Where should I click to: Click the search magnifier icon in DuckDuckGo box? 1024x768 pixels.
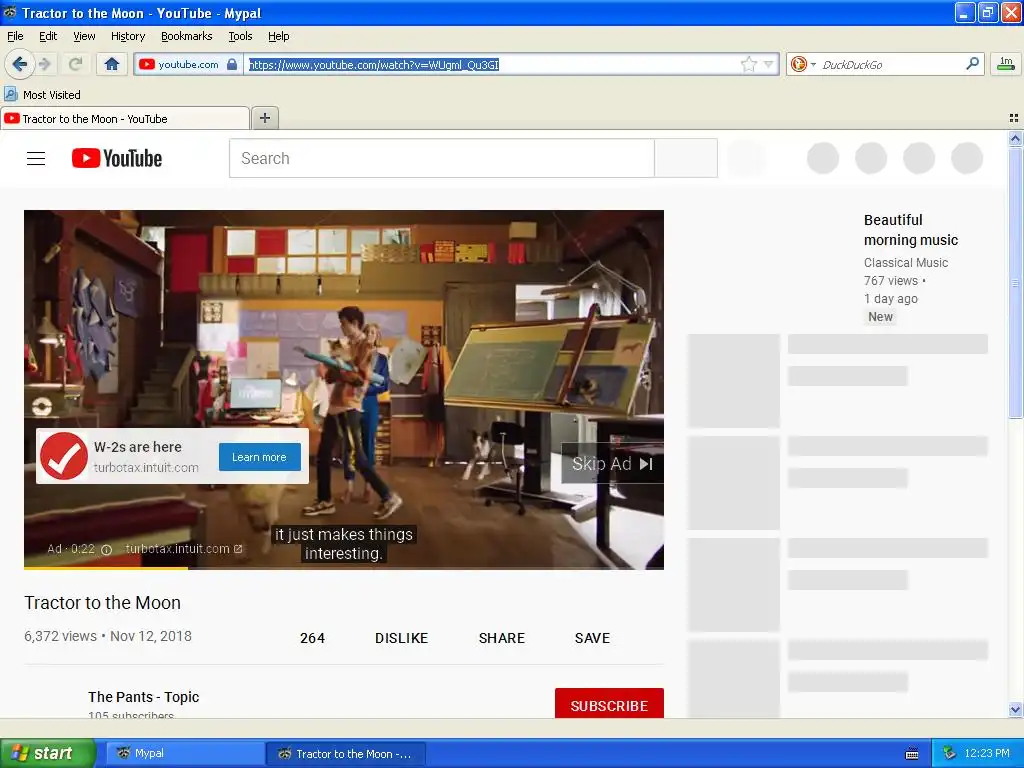[972, 64]
